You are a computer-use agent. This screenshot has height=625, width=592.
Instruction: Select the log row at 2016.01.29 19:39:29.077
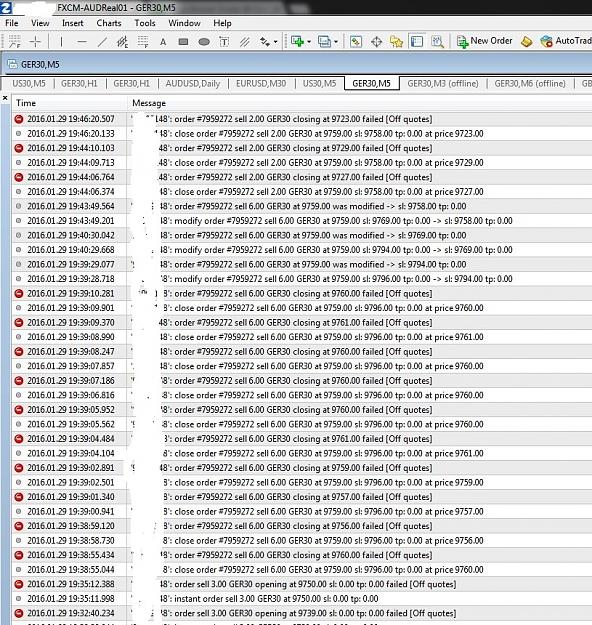pos(302,264)
